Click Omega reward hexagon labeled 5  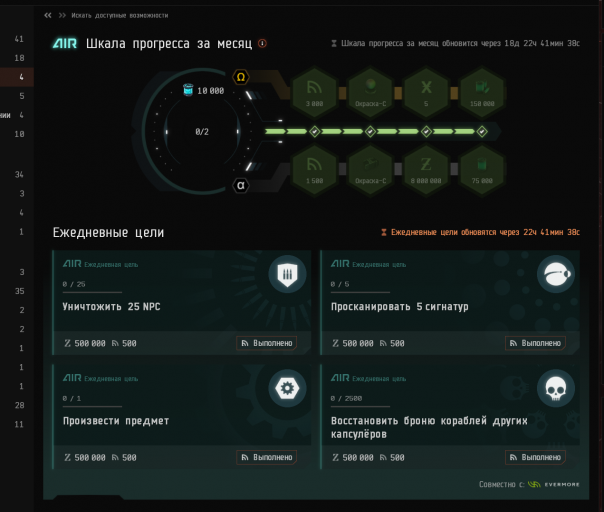pos(426,93)
